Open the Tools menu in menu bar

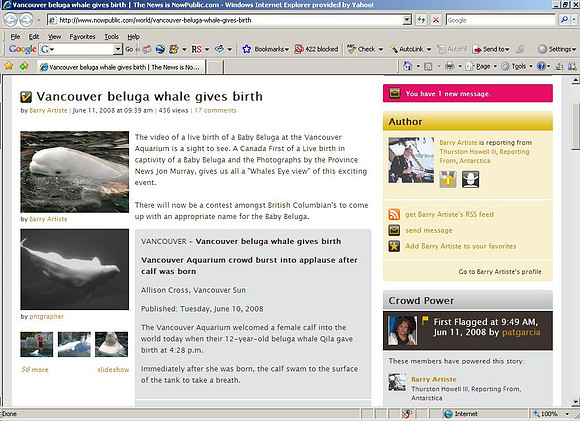point(111,37)
